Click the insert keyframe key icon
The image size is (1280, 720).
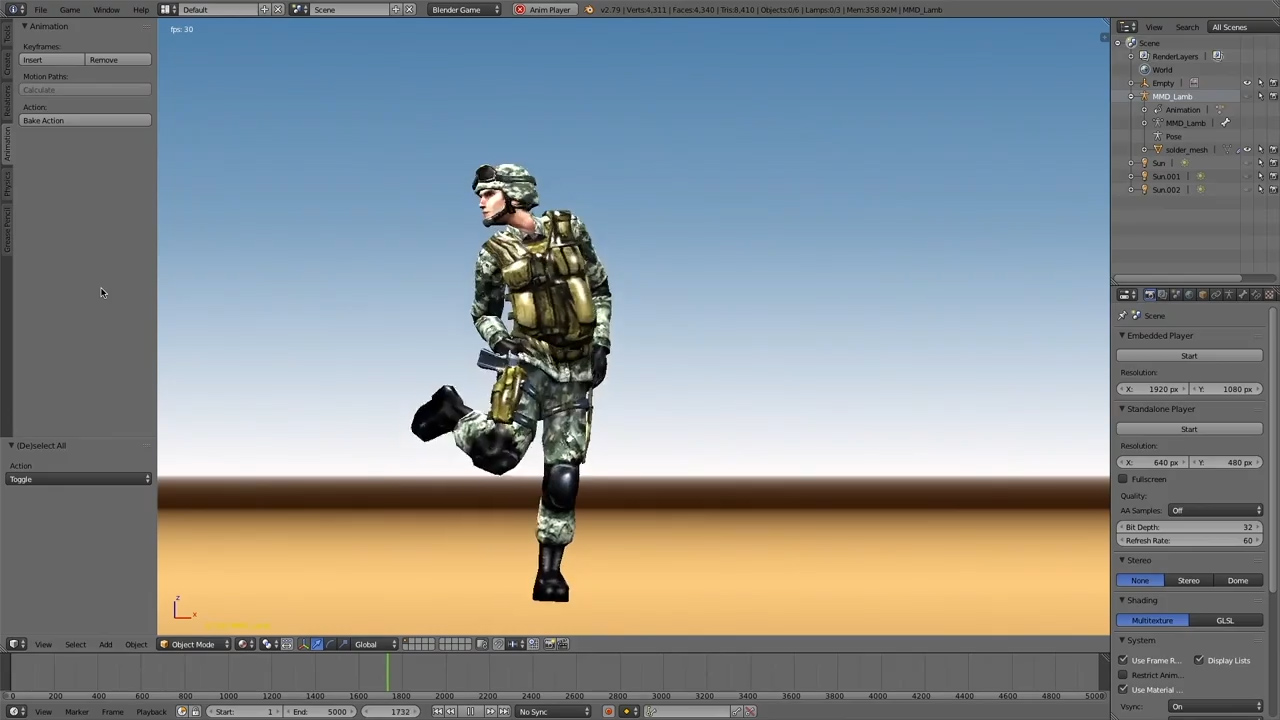coord(736,712)
